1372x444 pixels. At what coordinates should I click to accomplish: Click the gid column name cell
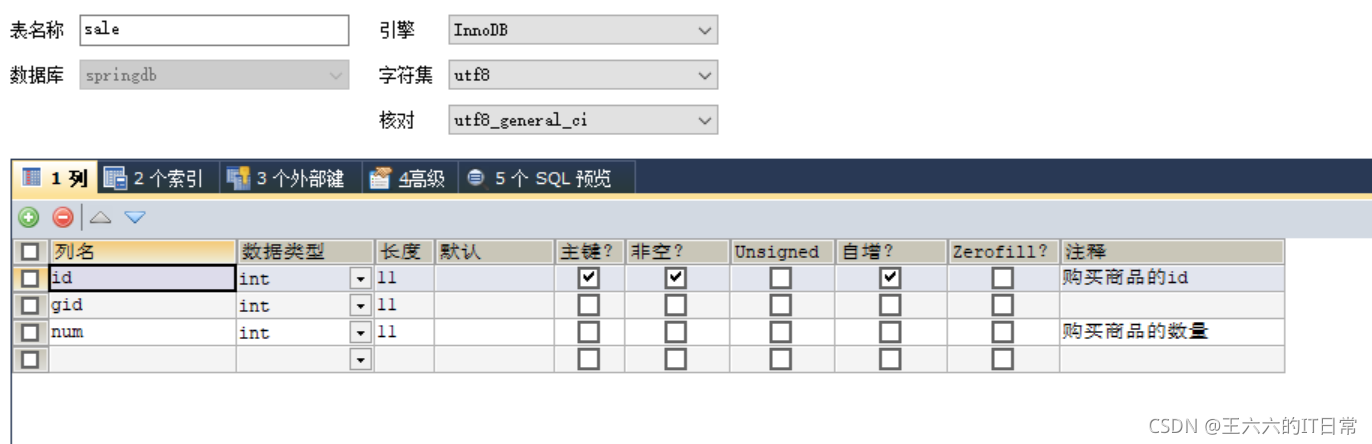pos(142,305)
